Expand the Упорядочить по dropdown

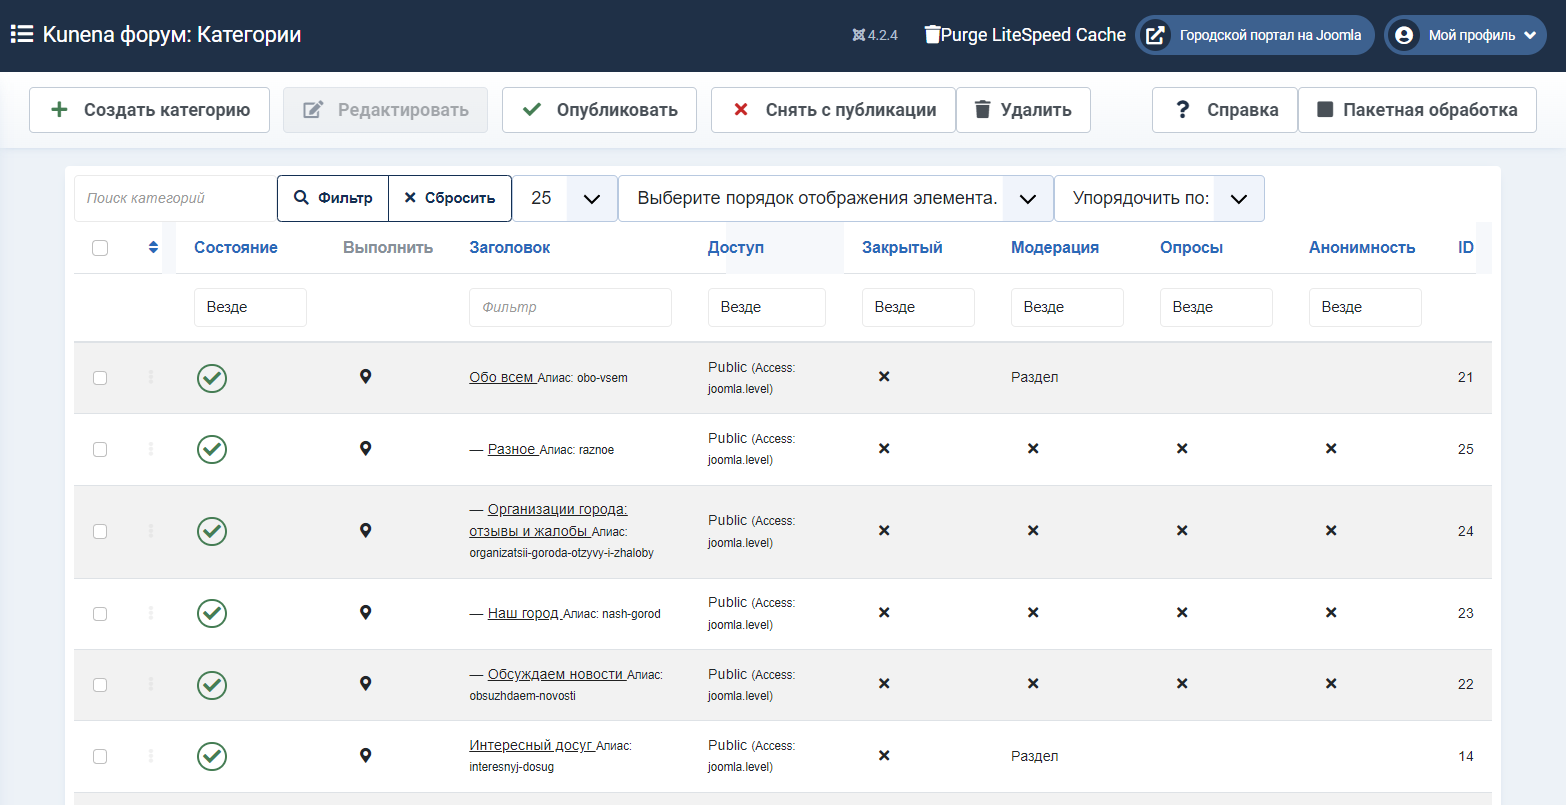[1159, 198]
